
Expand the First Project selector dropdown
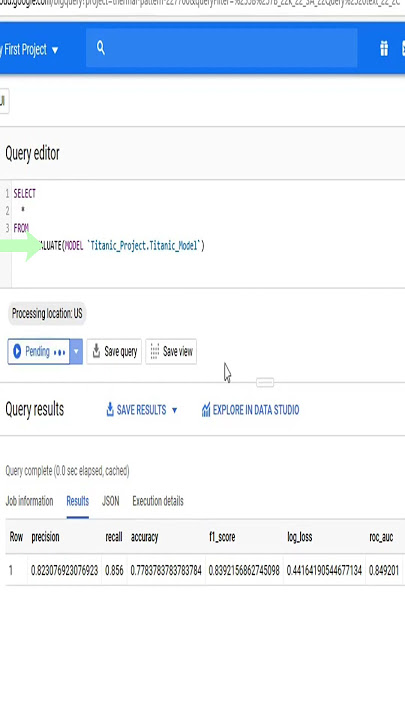pos(55,50)
